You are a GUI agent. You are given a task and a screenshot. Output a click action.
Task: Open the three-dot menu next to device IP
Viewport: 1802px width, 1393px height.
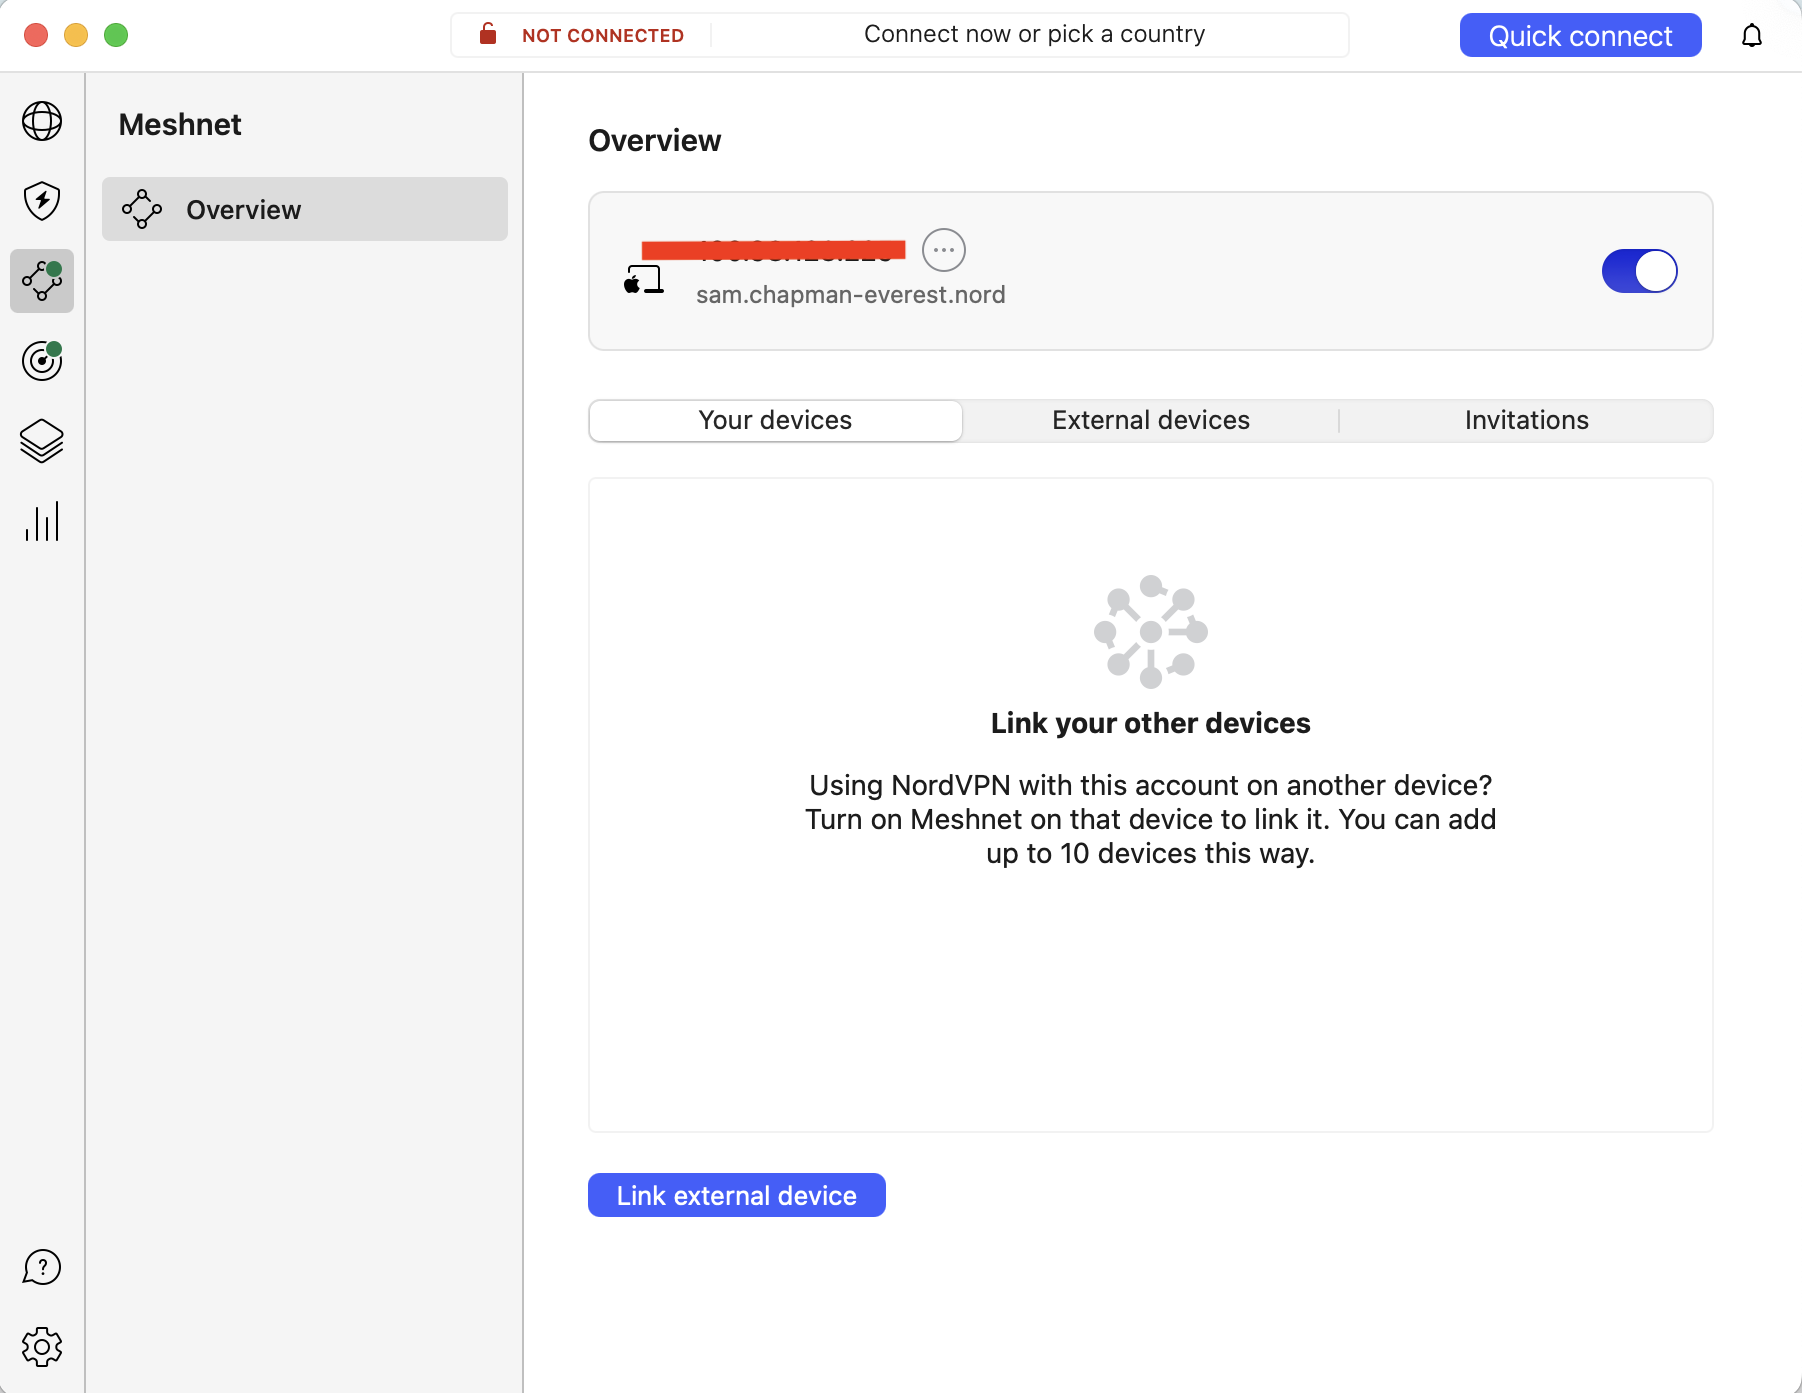click(x=943, y=249)
